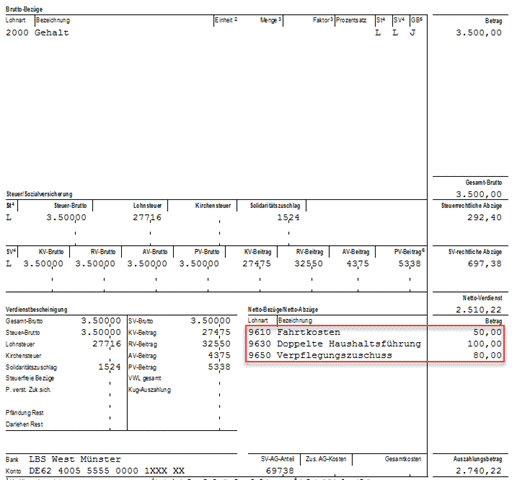Screen dimensions: 512x480
Task: Click the IBAN in the Konto field
Action: pyautogui.click(x=107, y=471)
